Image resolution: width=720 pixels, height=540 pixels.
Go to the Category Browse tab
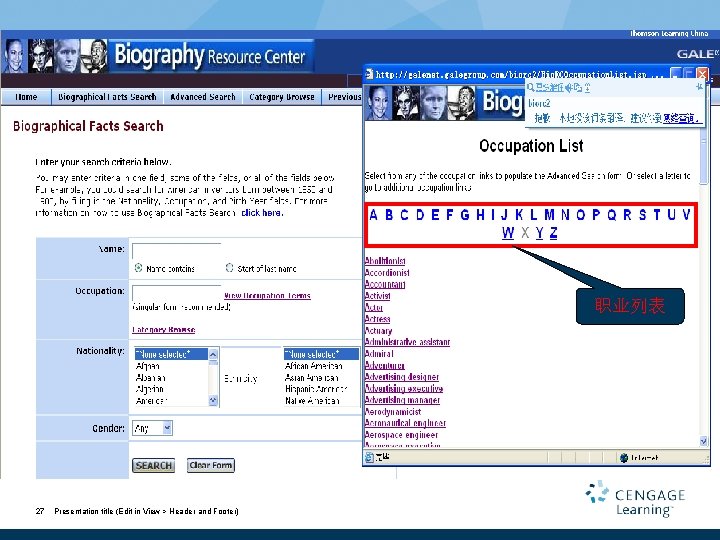pos(281,97)
